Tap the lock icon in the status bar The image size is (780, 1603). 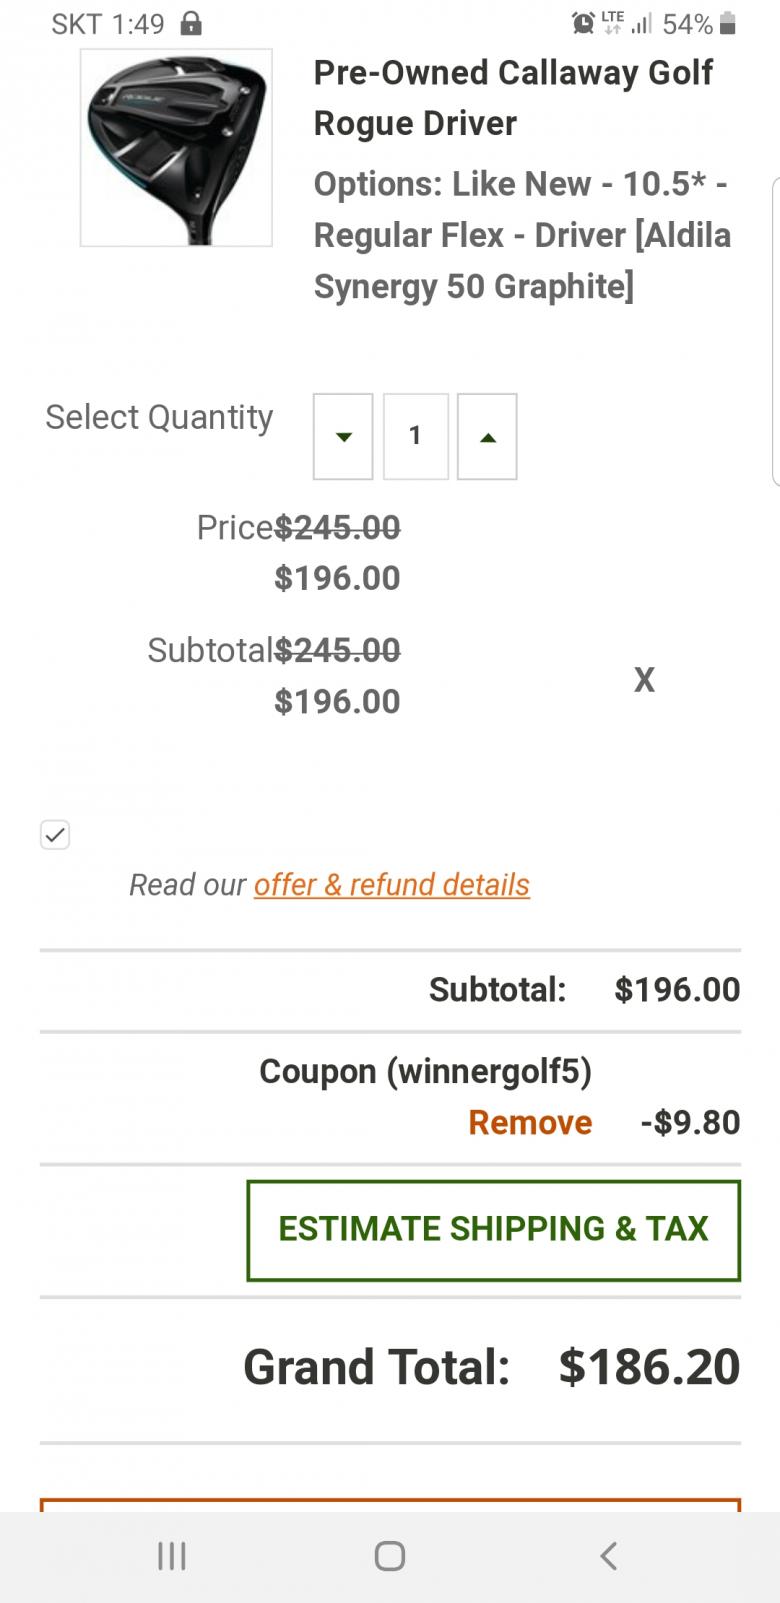tap(190, 23)
